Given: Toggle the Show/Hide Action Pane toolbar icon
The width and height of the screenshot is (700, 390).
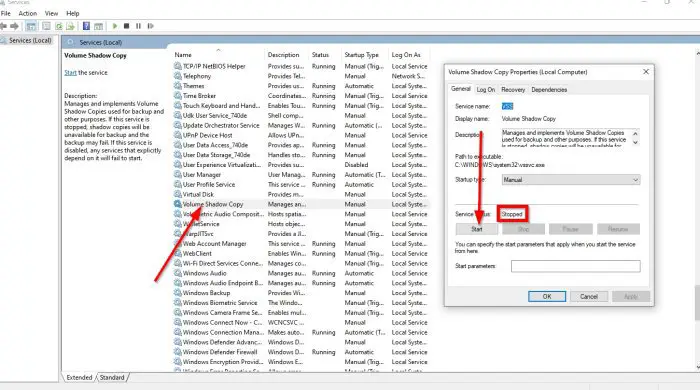Looking at the screenshot, I should (x=98, y=26).
